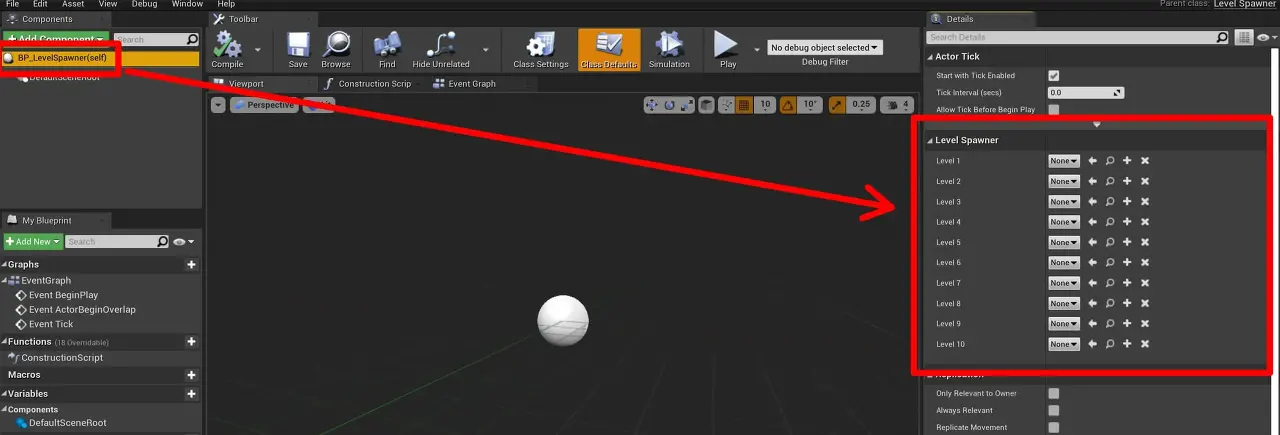Open Level 3 None dropdown

[1064, 202]
